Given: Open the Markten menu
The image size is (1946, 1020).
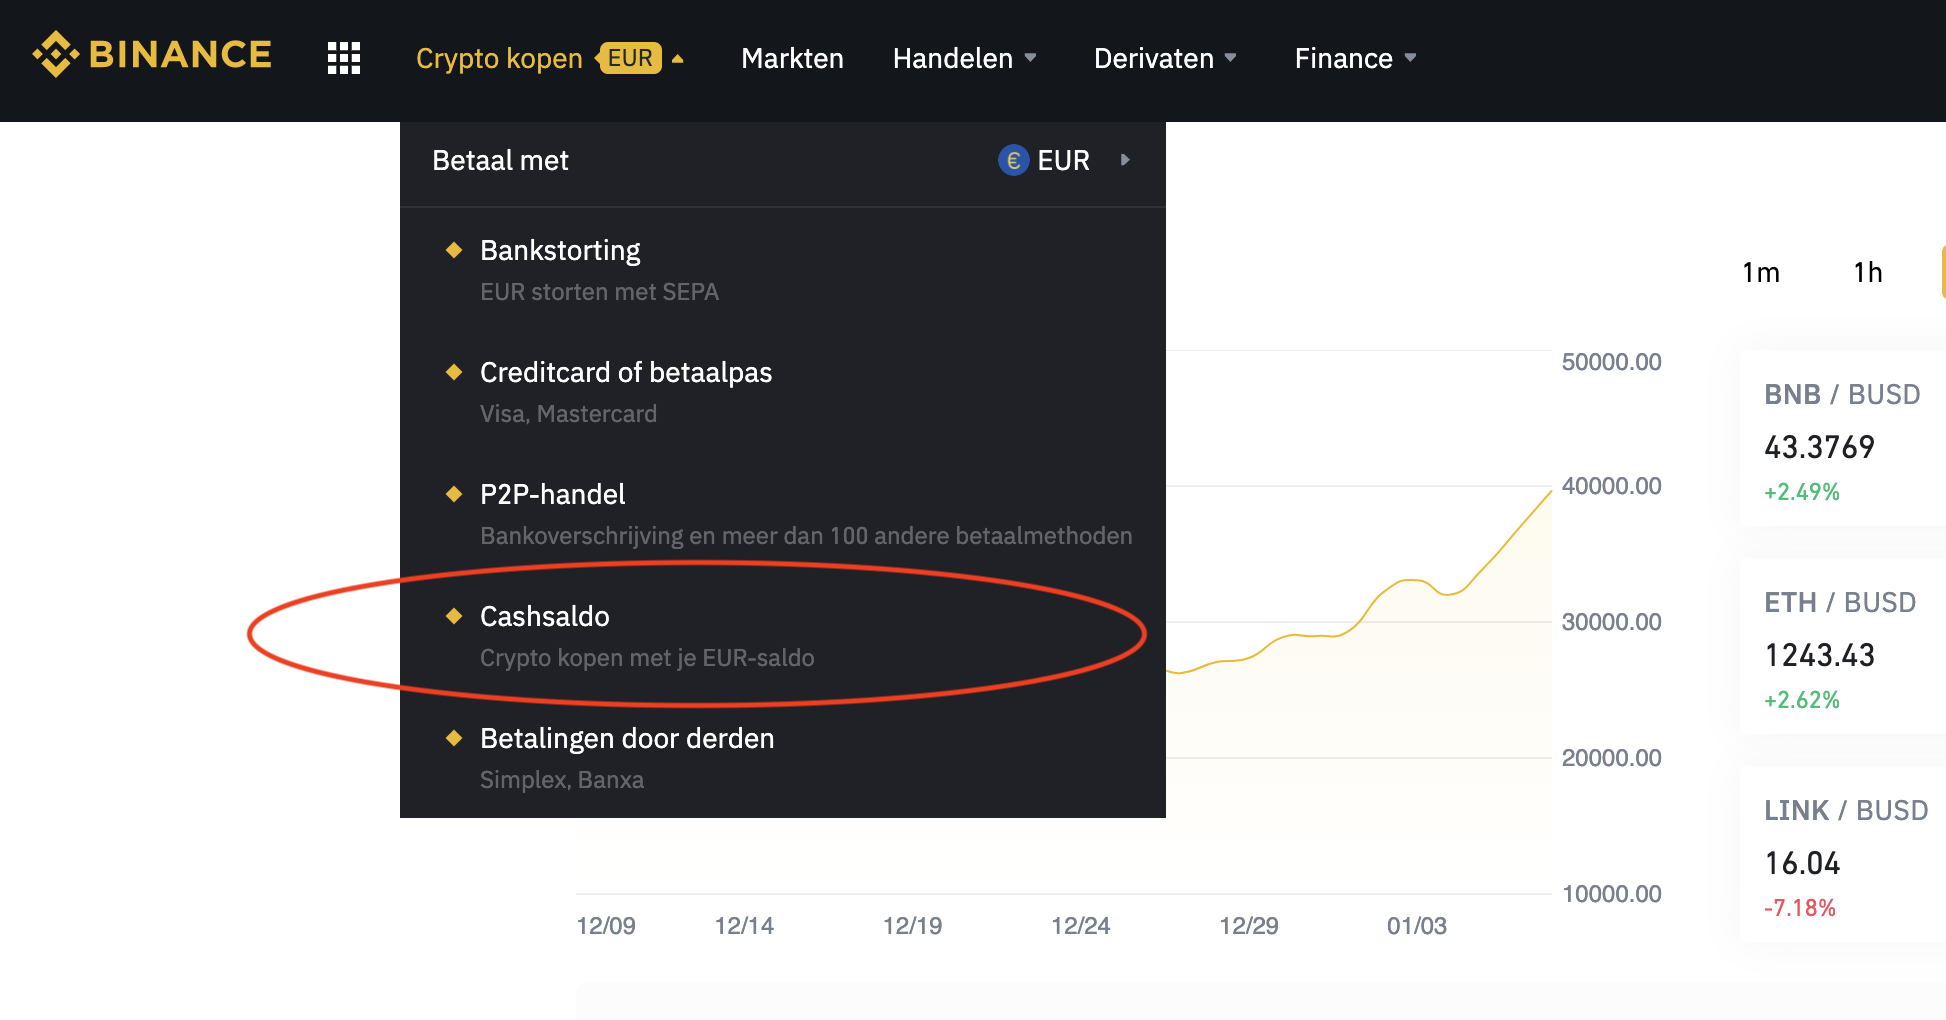Looking at the screenshot, I should tap(792, 58).
